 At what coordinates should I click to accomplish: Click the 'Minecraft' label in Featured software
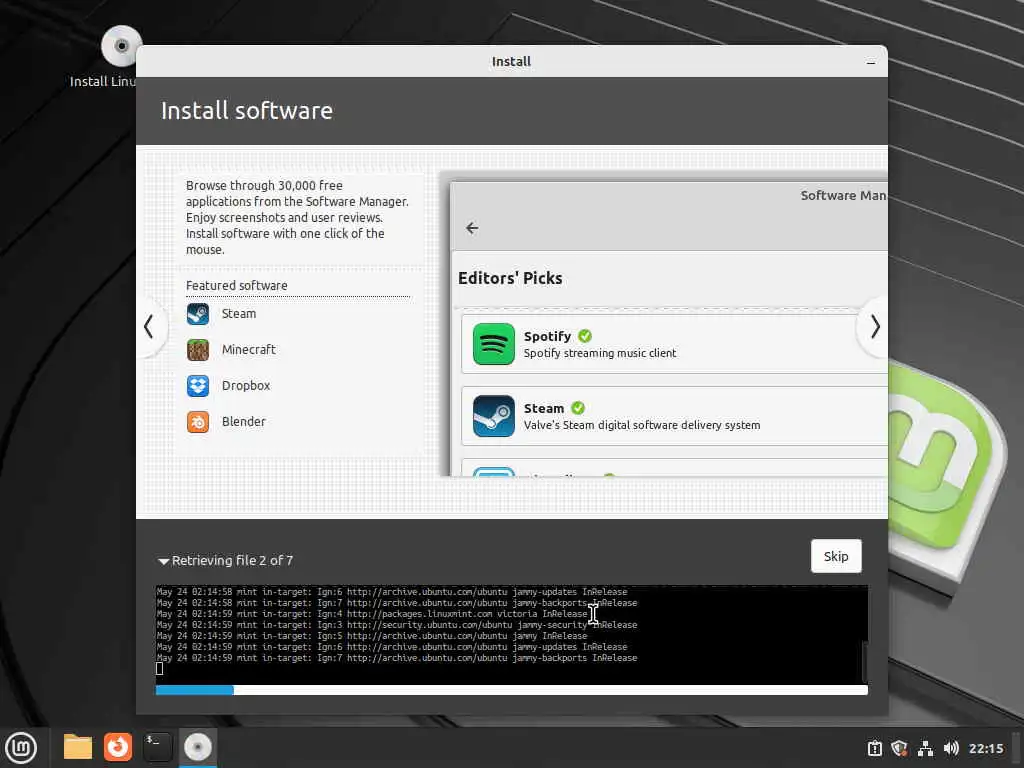[x=248, y=350]
